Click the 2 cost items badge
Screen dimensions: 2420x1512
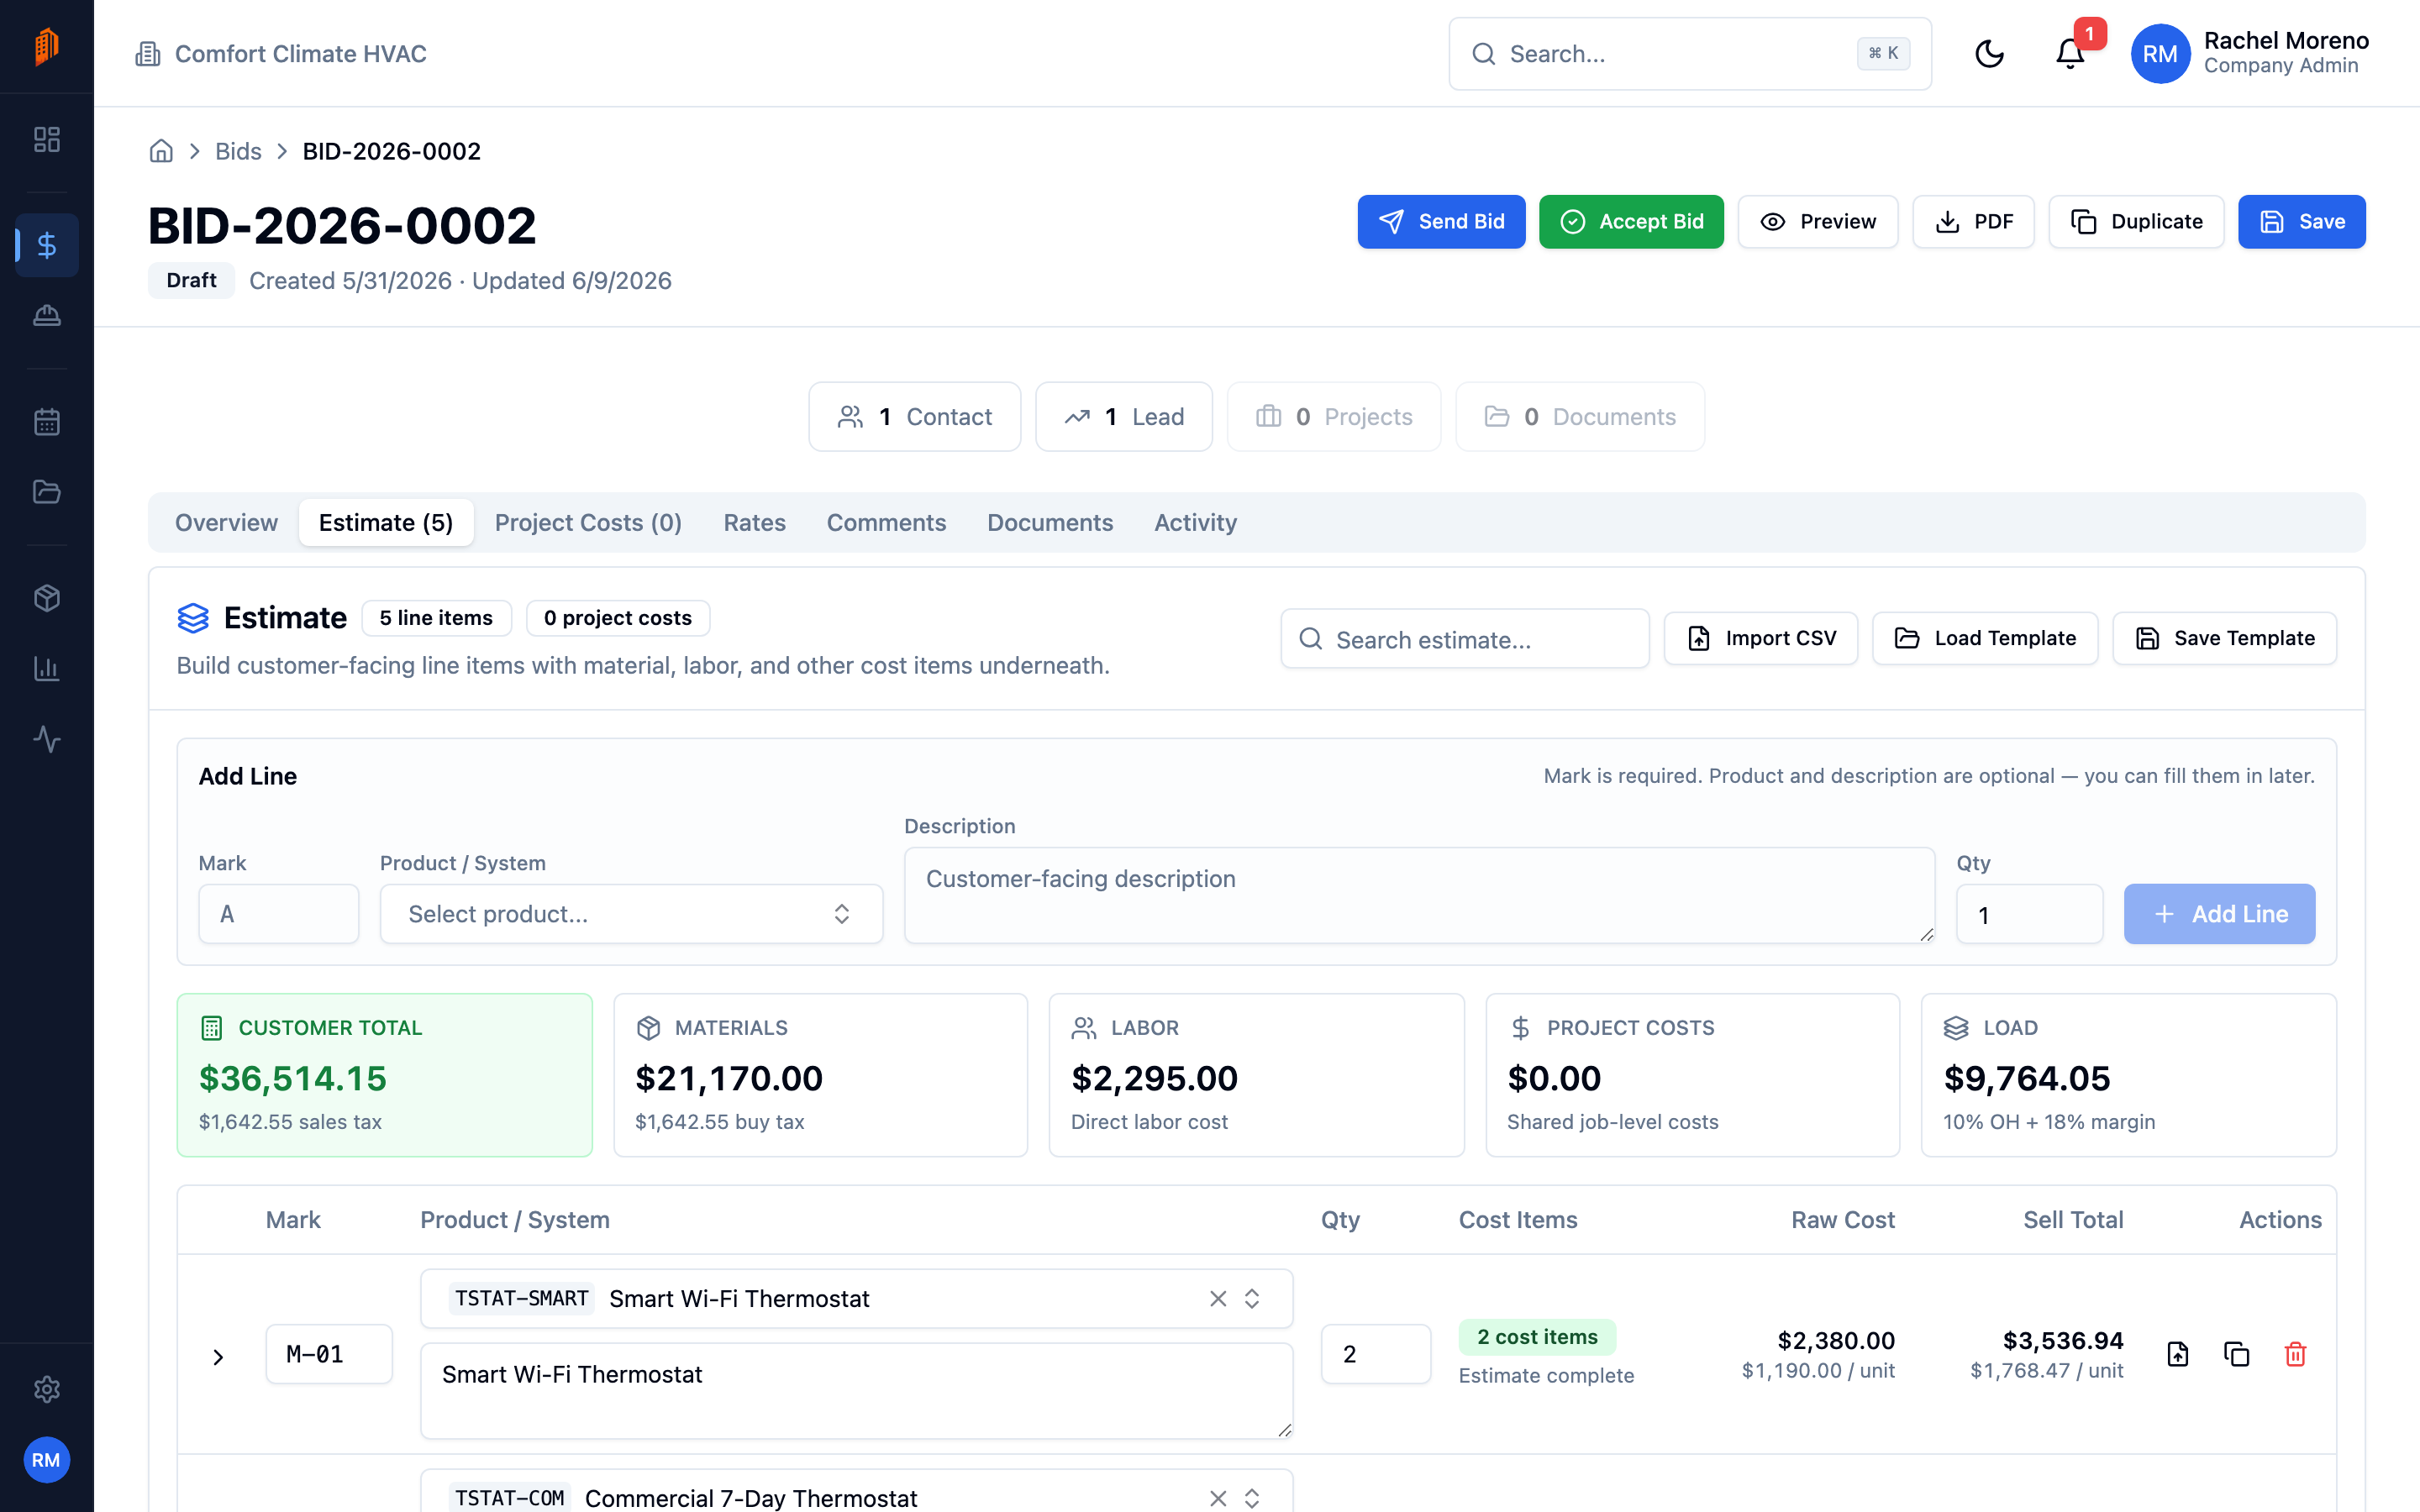click(1537, 1337)
